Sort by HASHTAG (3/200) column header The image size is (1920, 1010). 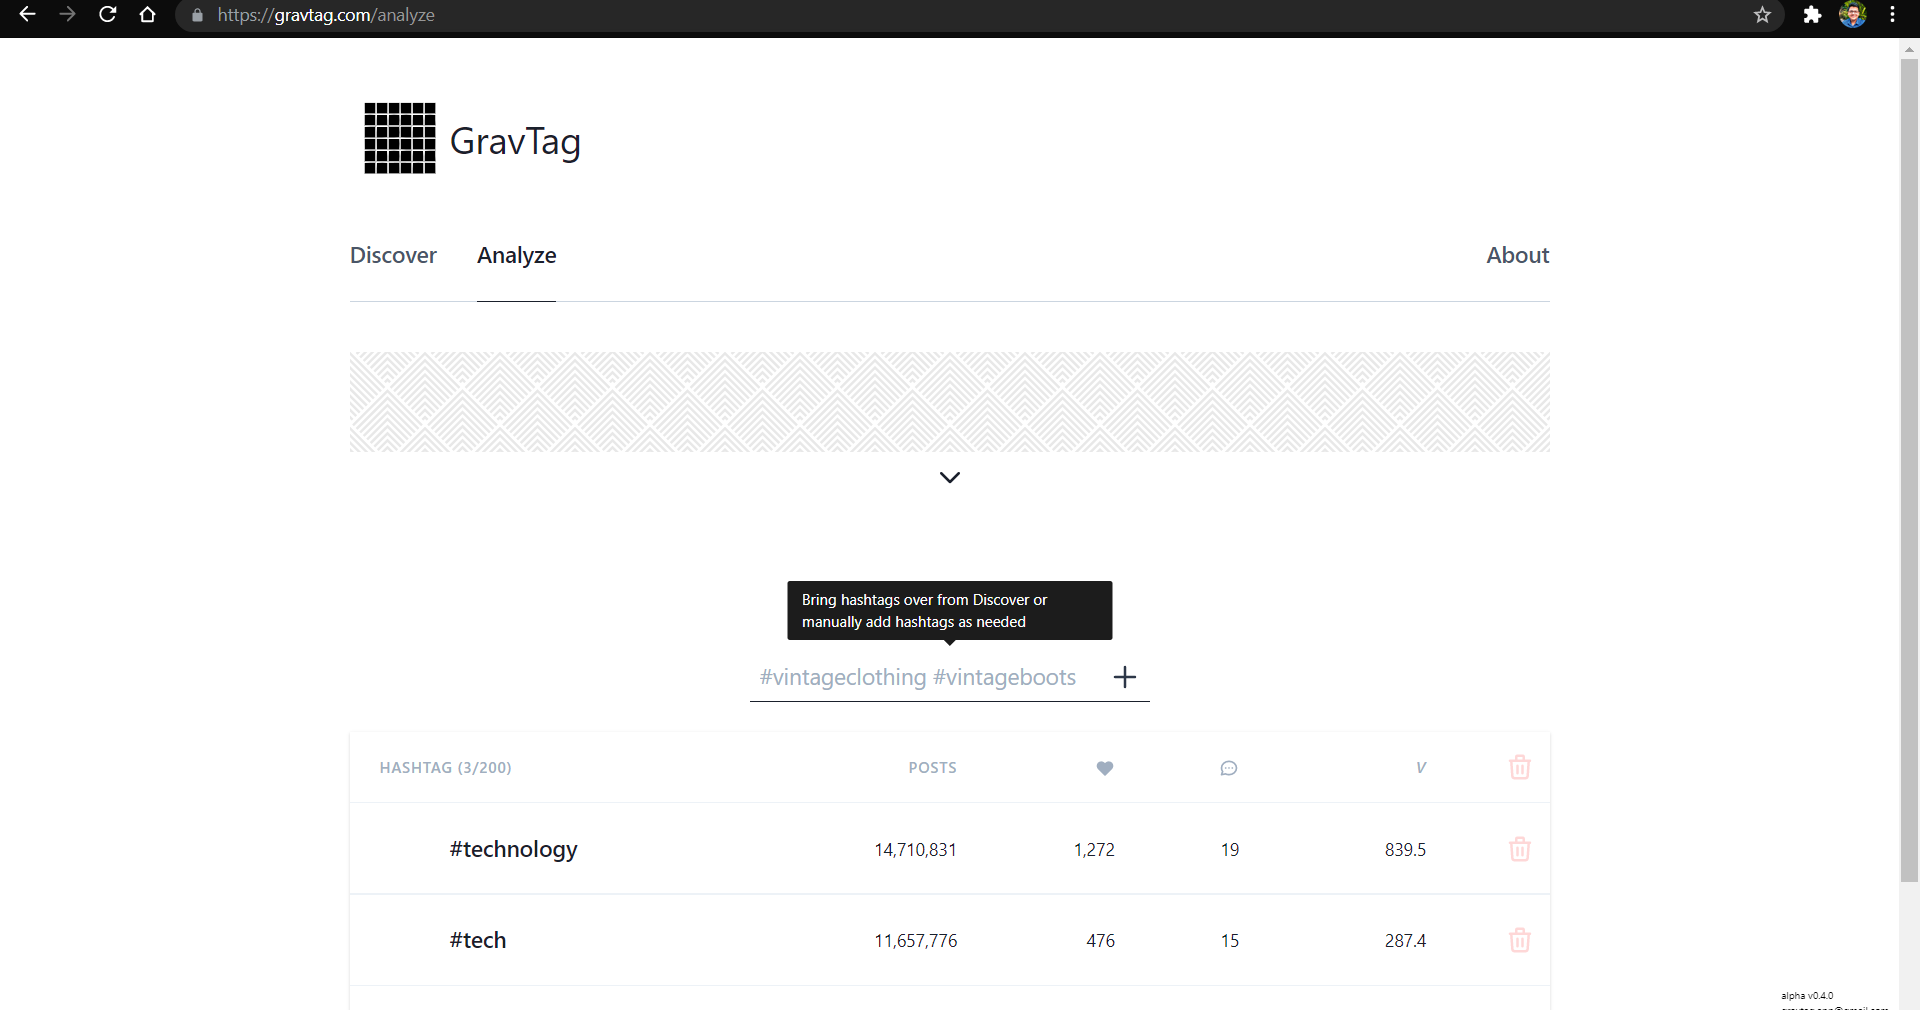point(445,768)
